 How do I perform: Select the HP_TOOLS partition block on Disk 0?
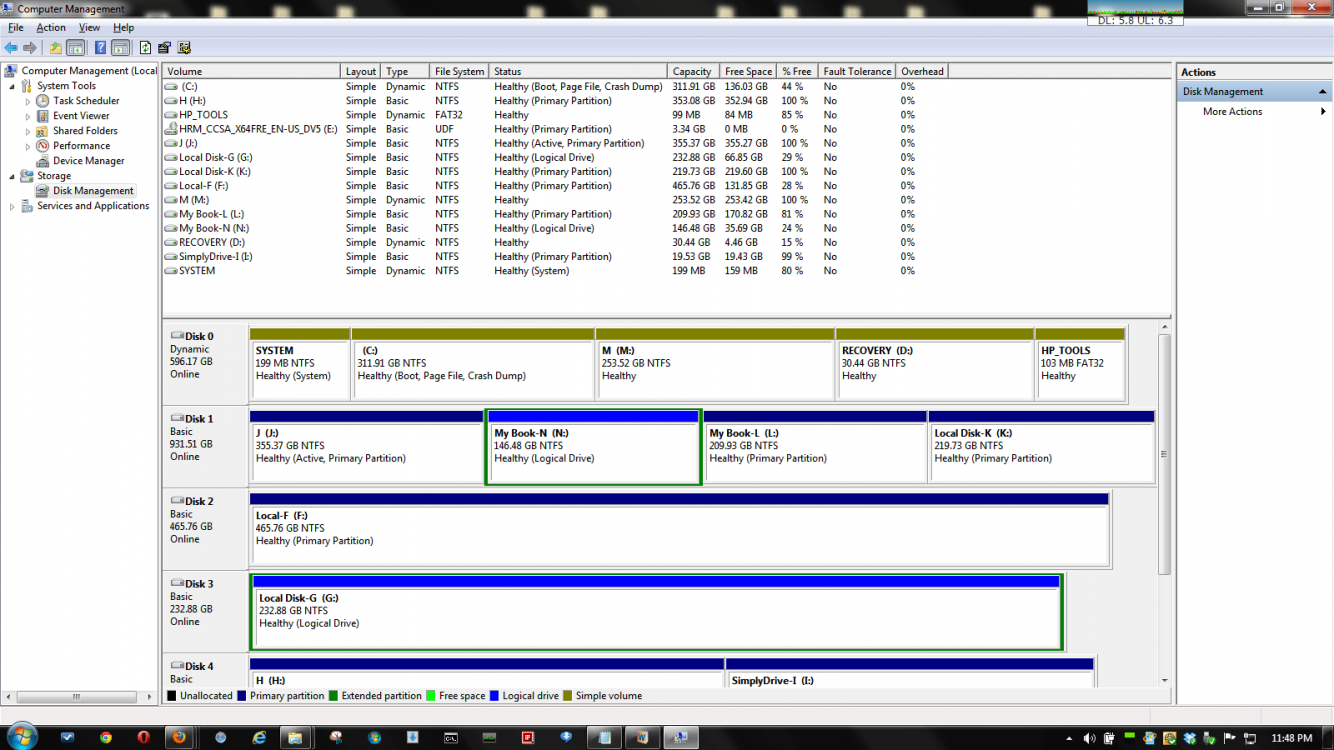coord(1080,364)
